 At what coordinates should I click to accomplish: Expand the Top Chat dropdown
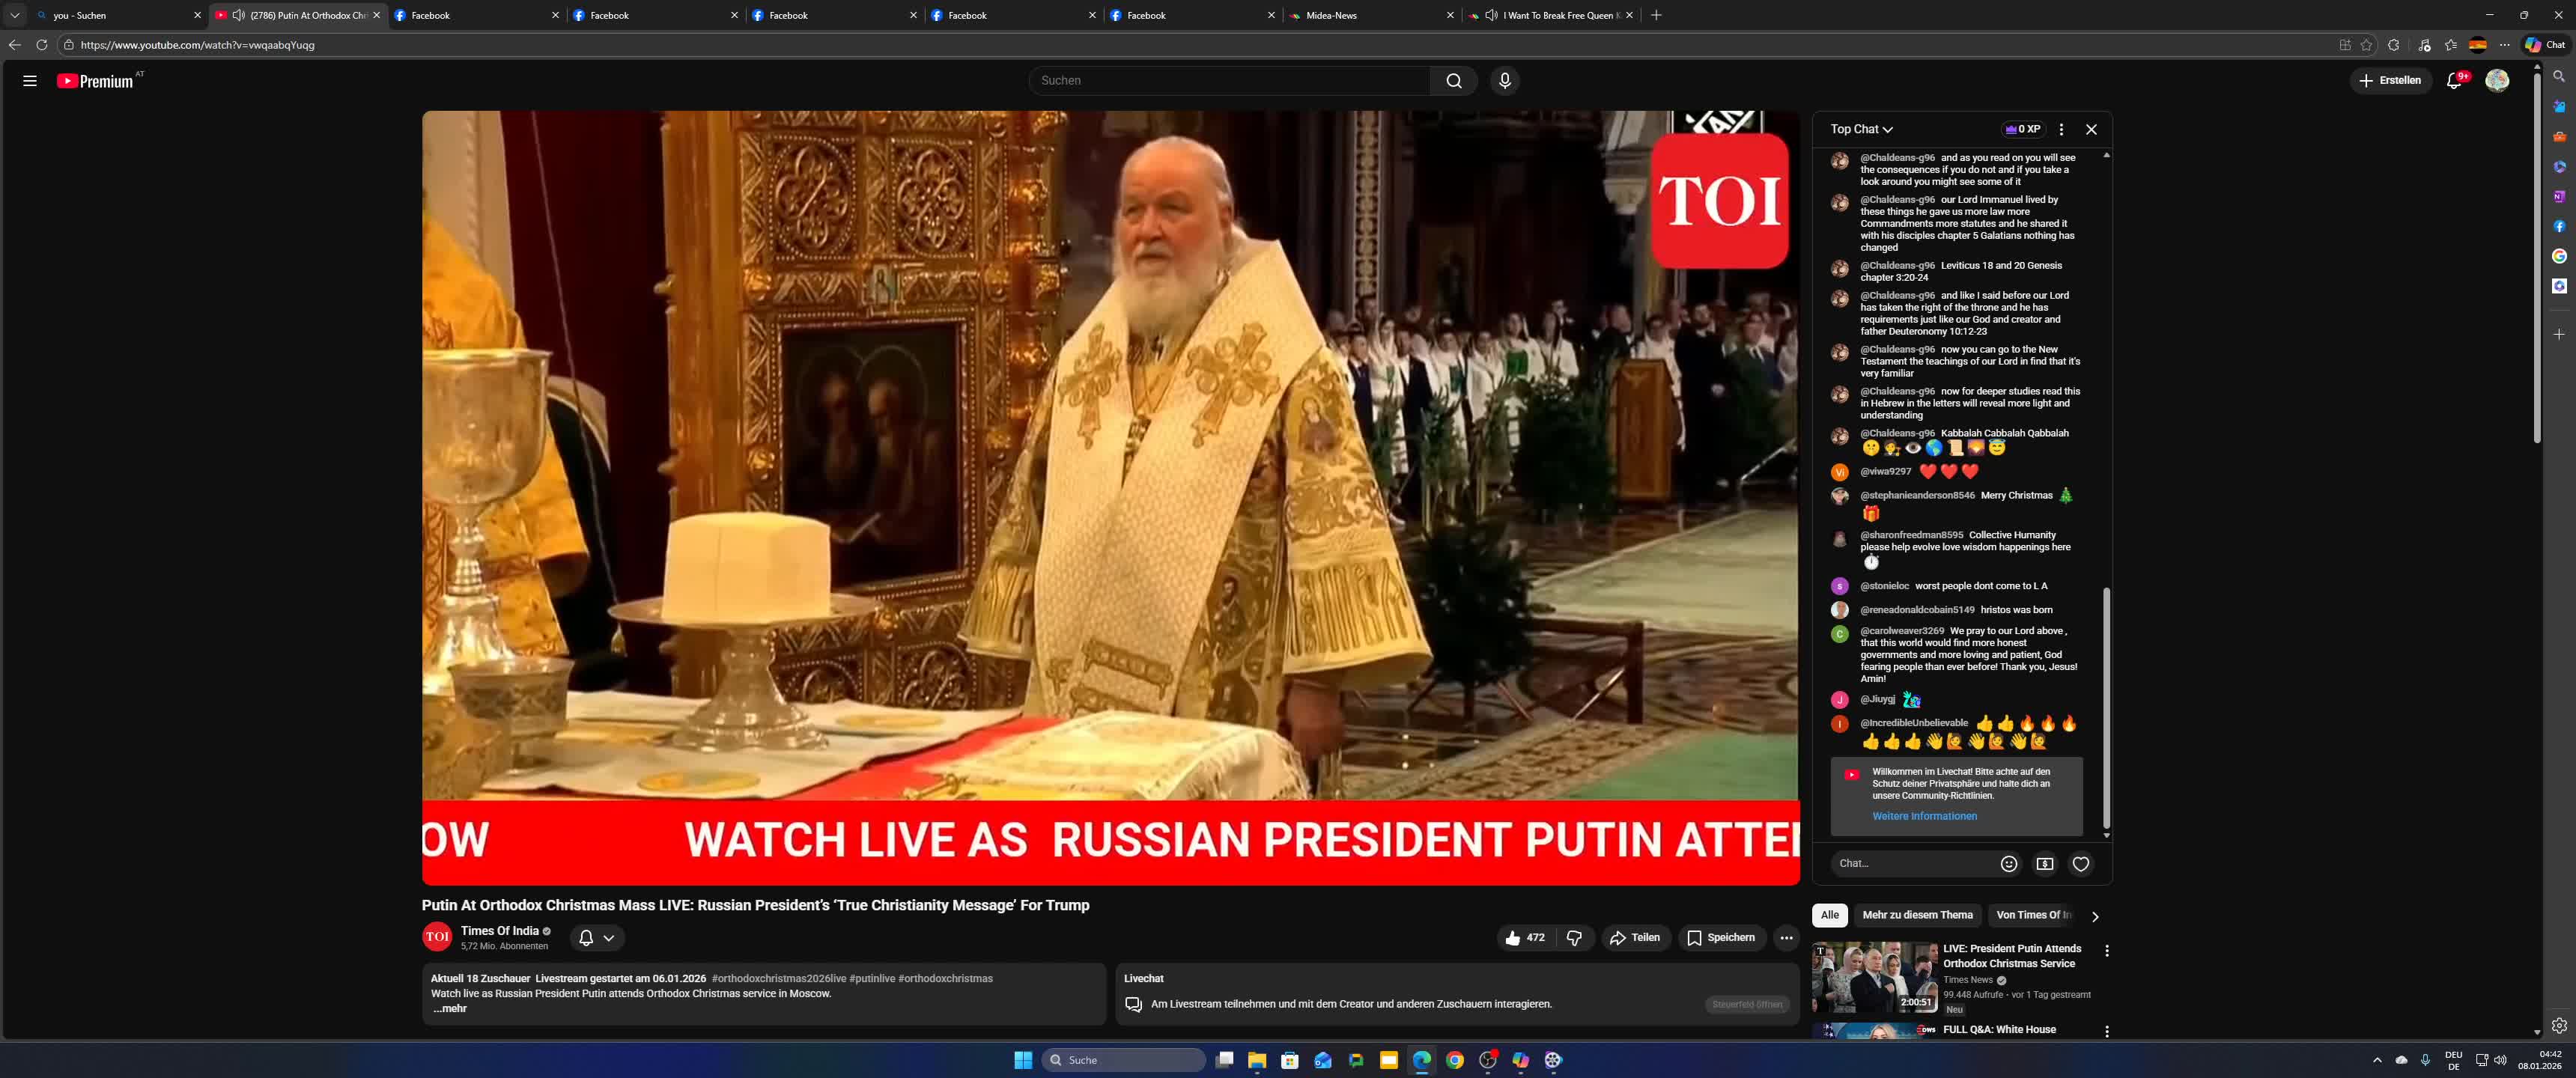click(1861, 129)
